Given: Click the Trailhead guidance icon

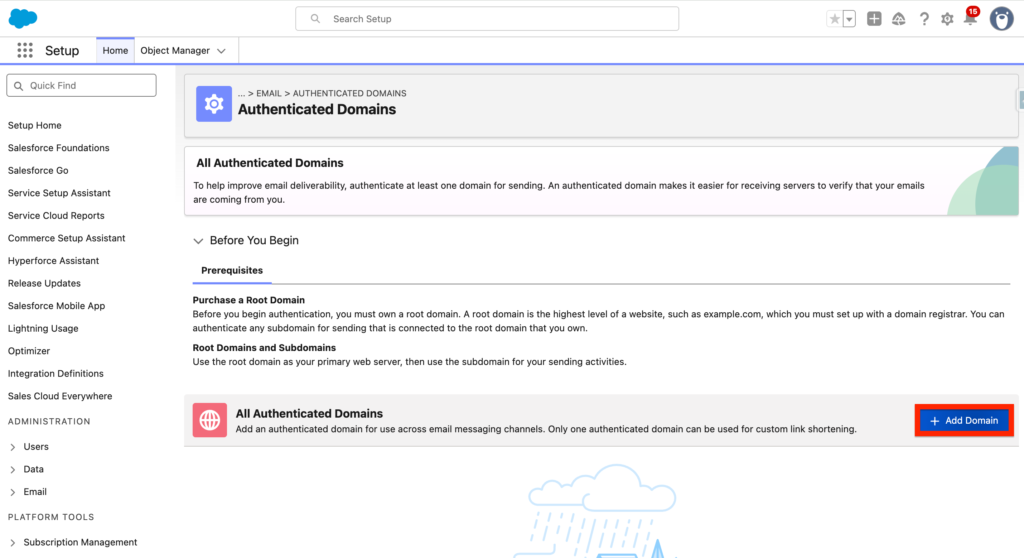Looking at the screenshot, I should click(899, 19).
